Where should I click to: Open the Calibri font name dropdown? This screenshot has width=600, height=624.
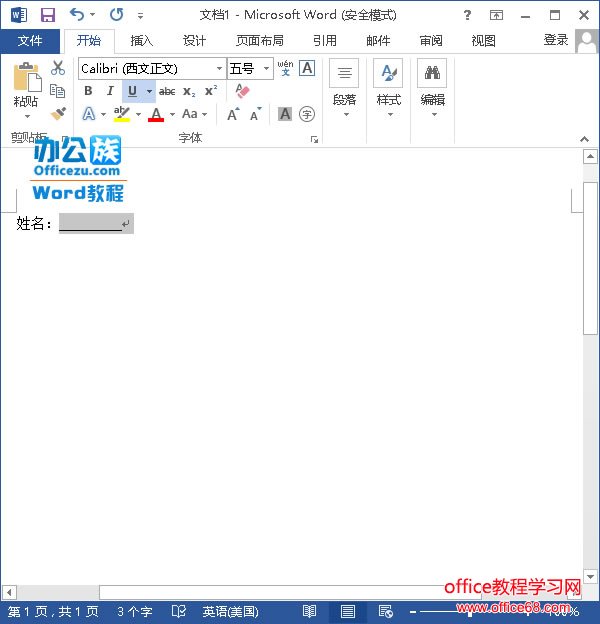coord(220,68)
